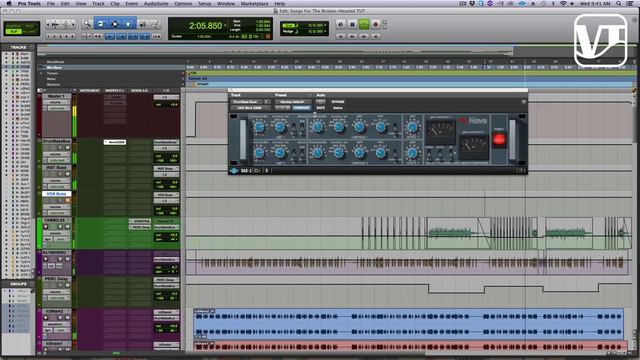Toggle plugin Compare button
This screenshot has width=640, height=360.
pos(301,108)
